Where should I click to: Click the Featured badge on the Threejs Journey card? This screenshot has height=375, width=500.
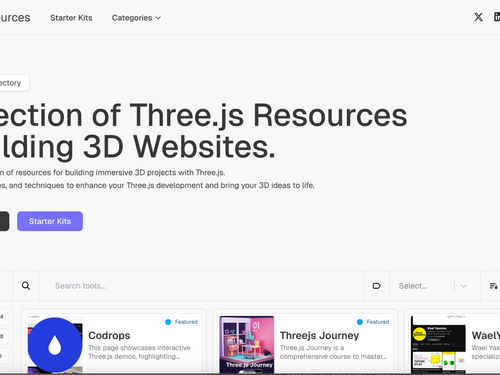pos(373,322)
